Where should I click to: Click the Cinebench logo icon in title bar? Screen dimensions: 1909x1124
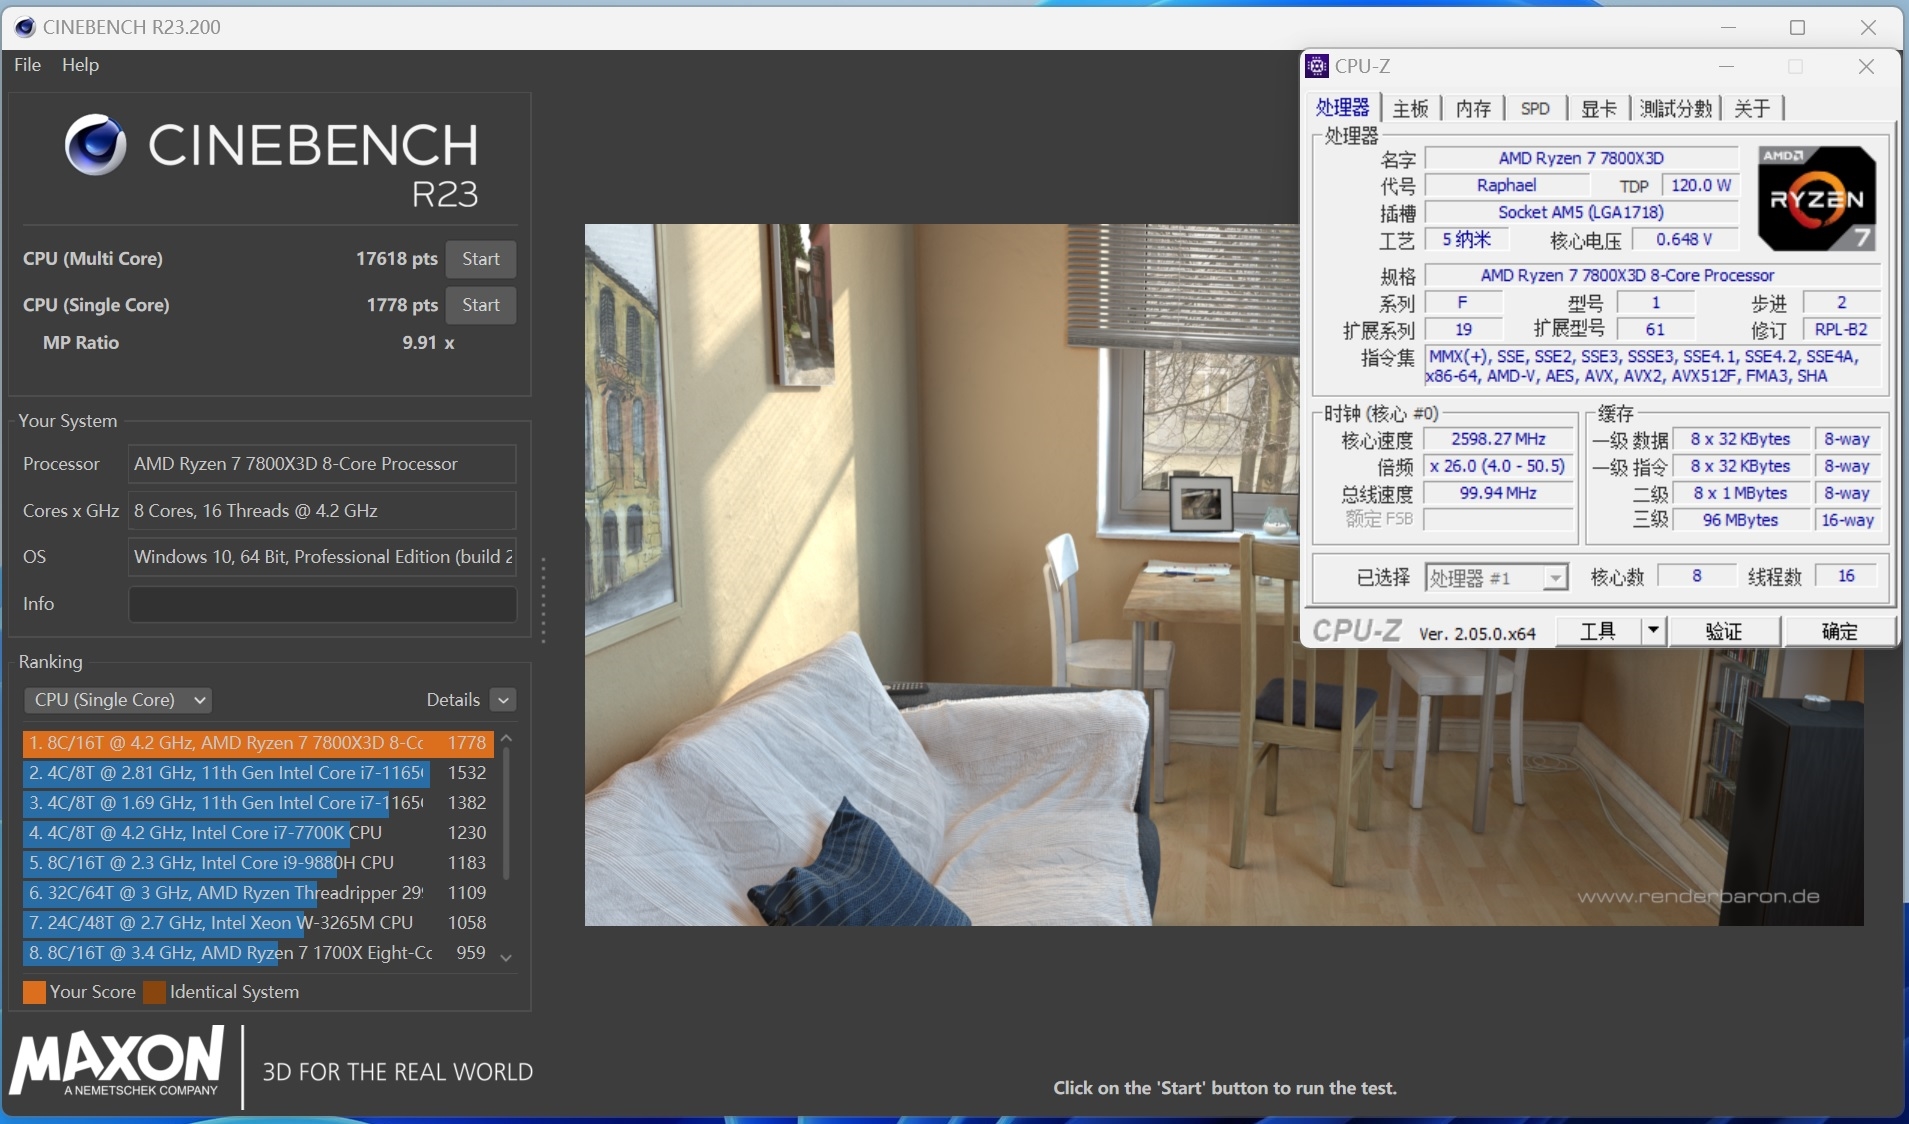click(25, 27)
